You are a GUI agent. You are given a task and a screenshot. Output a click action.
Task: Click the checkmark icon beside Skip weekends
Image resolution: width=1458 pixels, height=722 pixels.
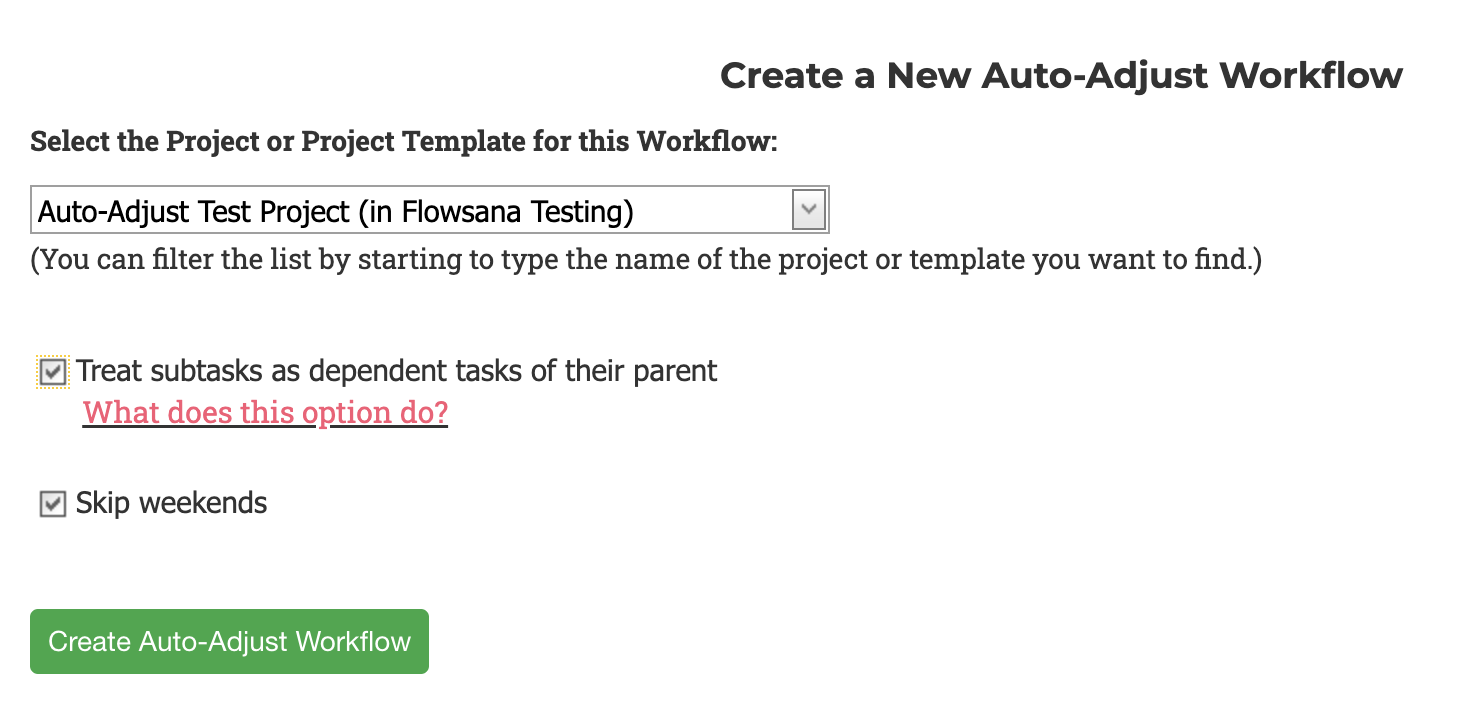pyautogui.click(x=53, y=504)
